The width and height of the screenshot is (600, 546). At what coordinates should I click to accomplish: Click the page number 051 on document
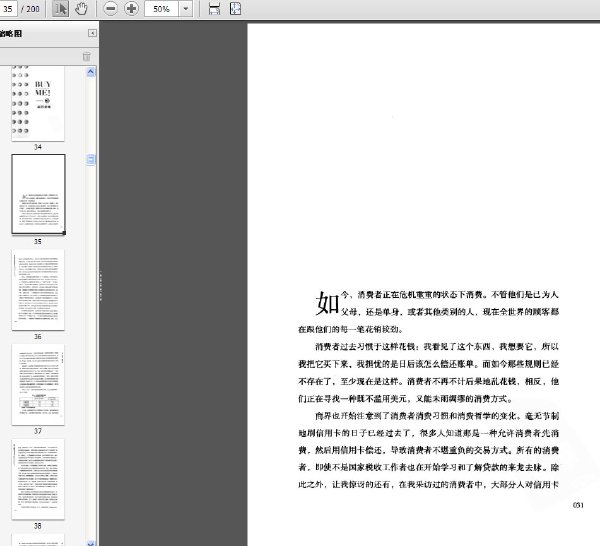(578, 505)
